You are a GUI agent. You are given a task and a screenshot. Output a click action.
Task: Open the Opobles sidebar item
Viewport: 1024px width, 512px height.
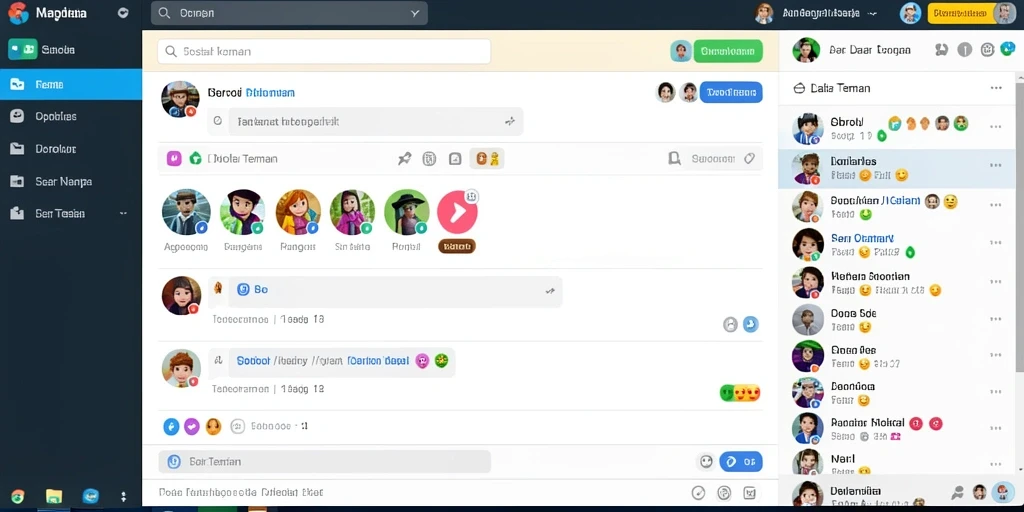(71, 116)
